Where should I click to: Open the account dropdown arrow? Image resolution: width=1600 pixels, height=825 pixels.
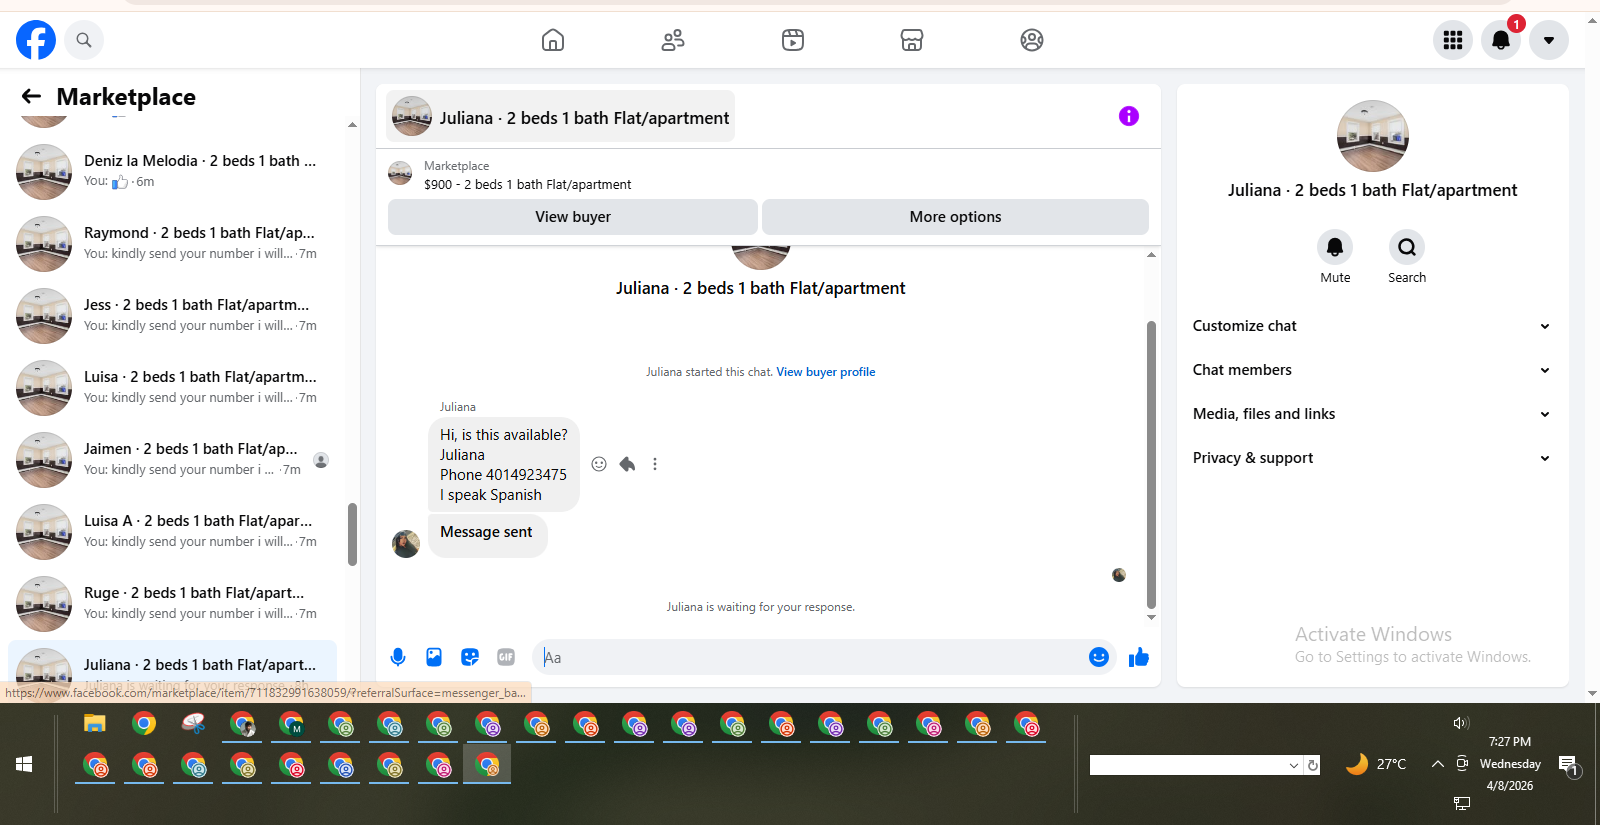pyautogui.click(x=1549, y=40)
